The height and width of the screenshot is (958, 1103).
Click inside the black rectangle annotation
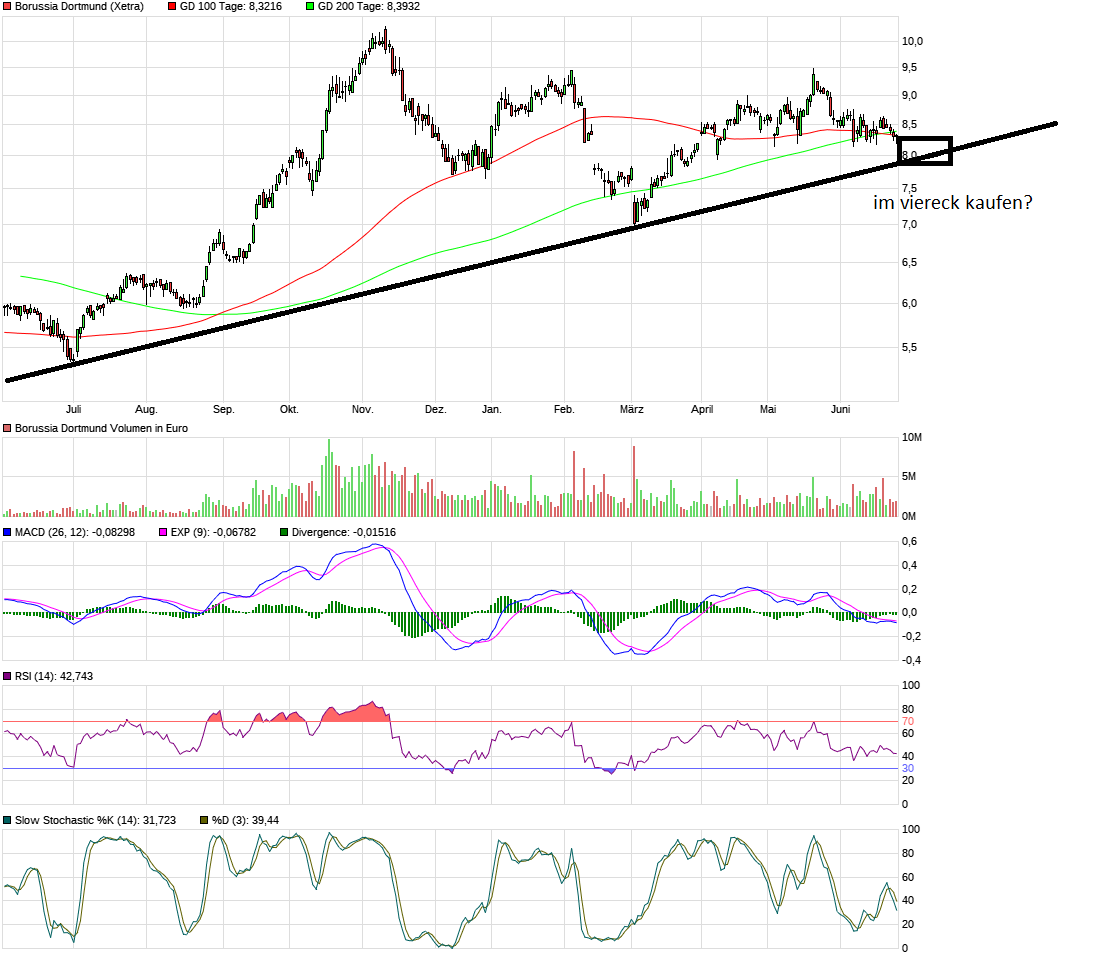pos(924,151)
